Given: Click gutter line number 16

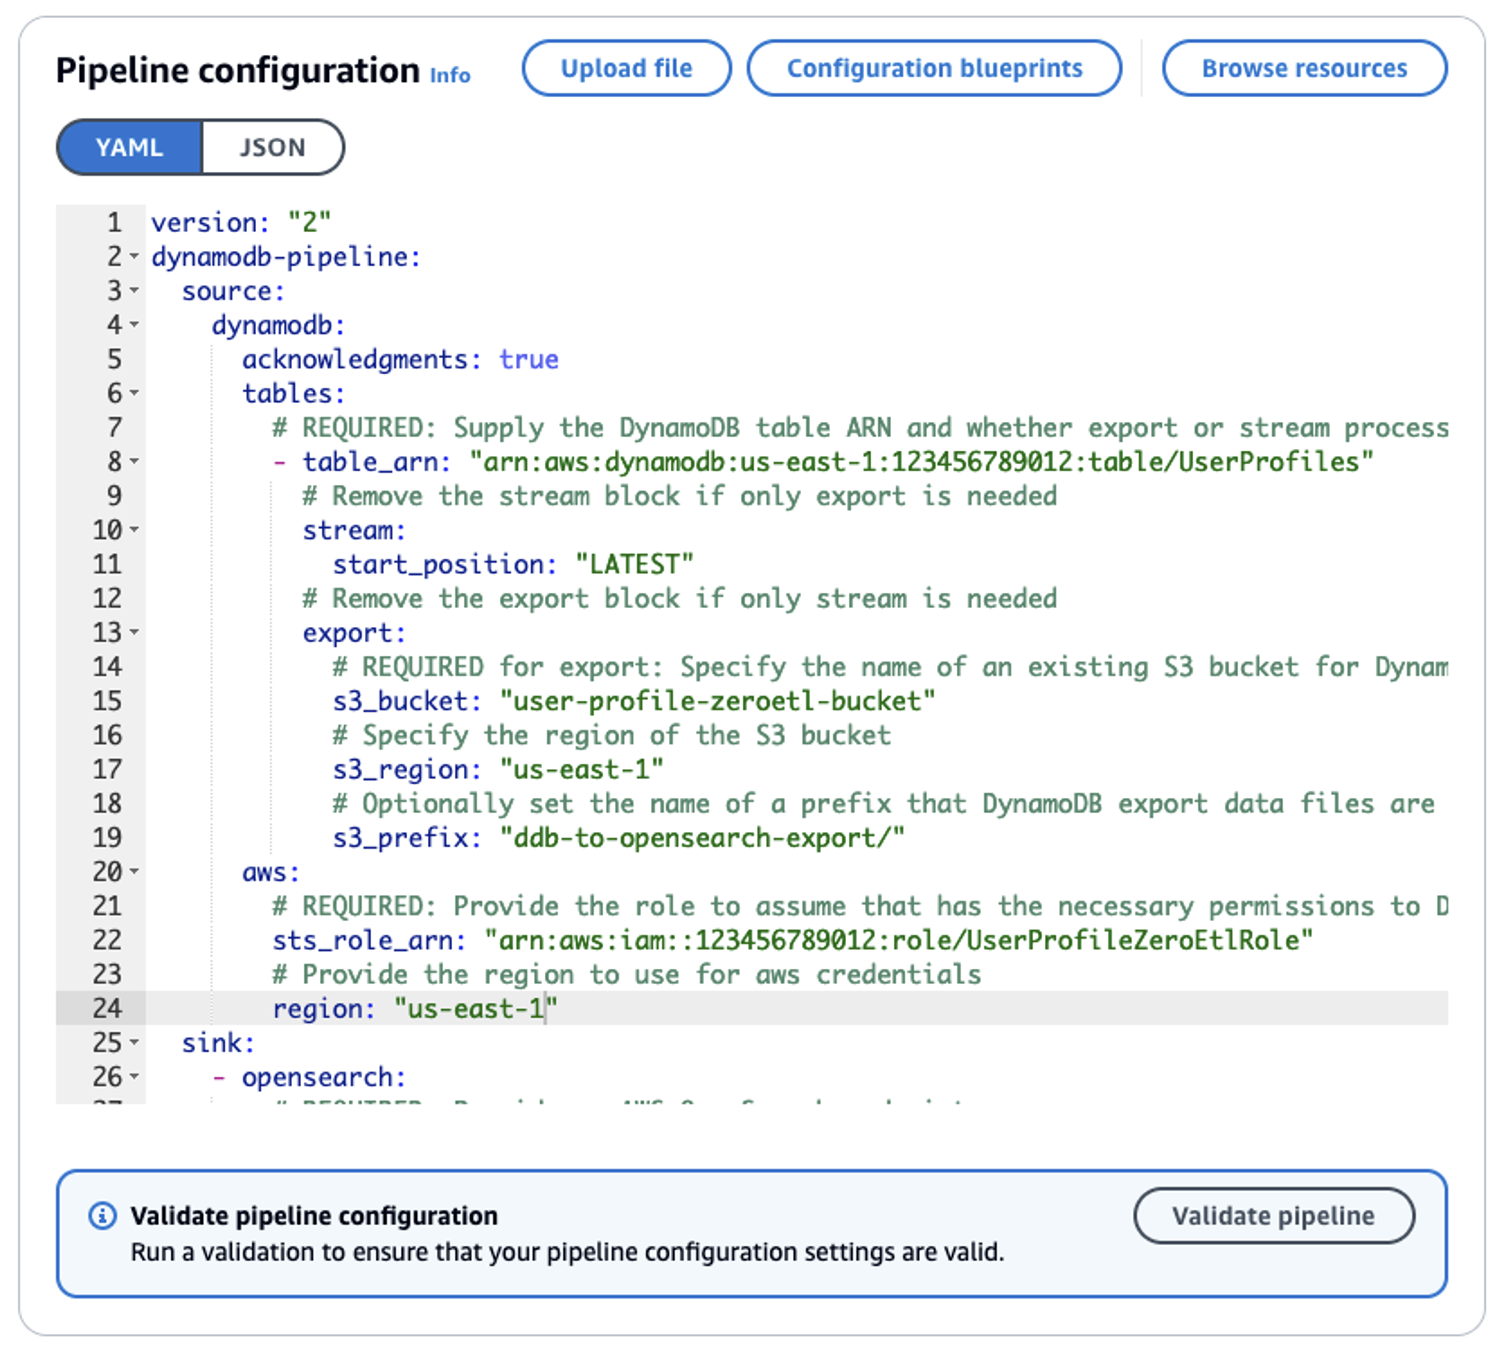Looking at the screenshot, I should (x=107, y=735).
